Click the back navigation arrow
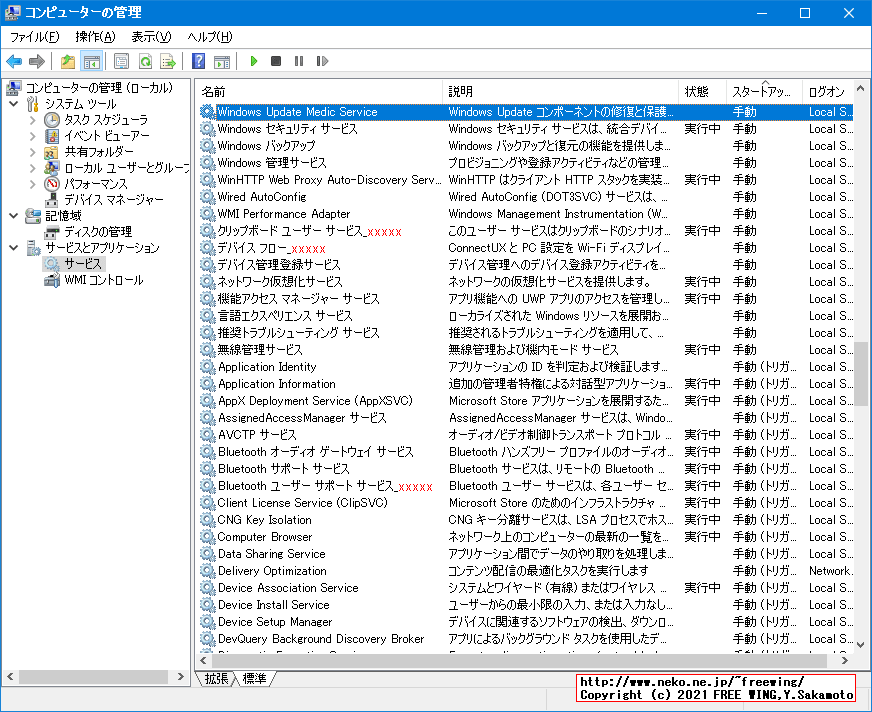This screenshot has height=712, width=872. click(14, 61)
